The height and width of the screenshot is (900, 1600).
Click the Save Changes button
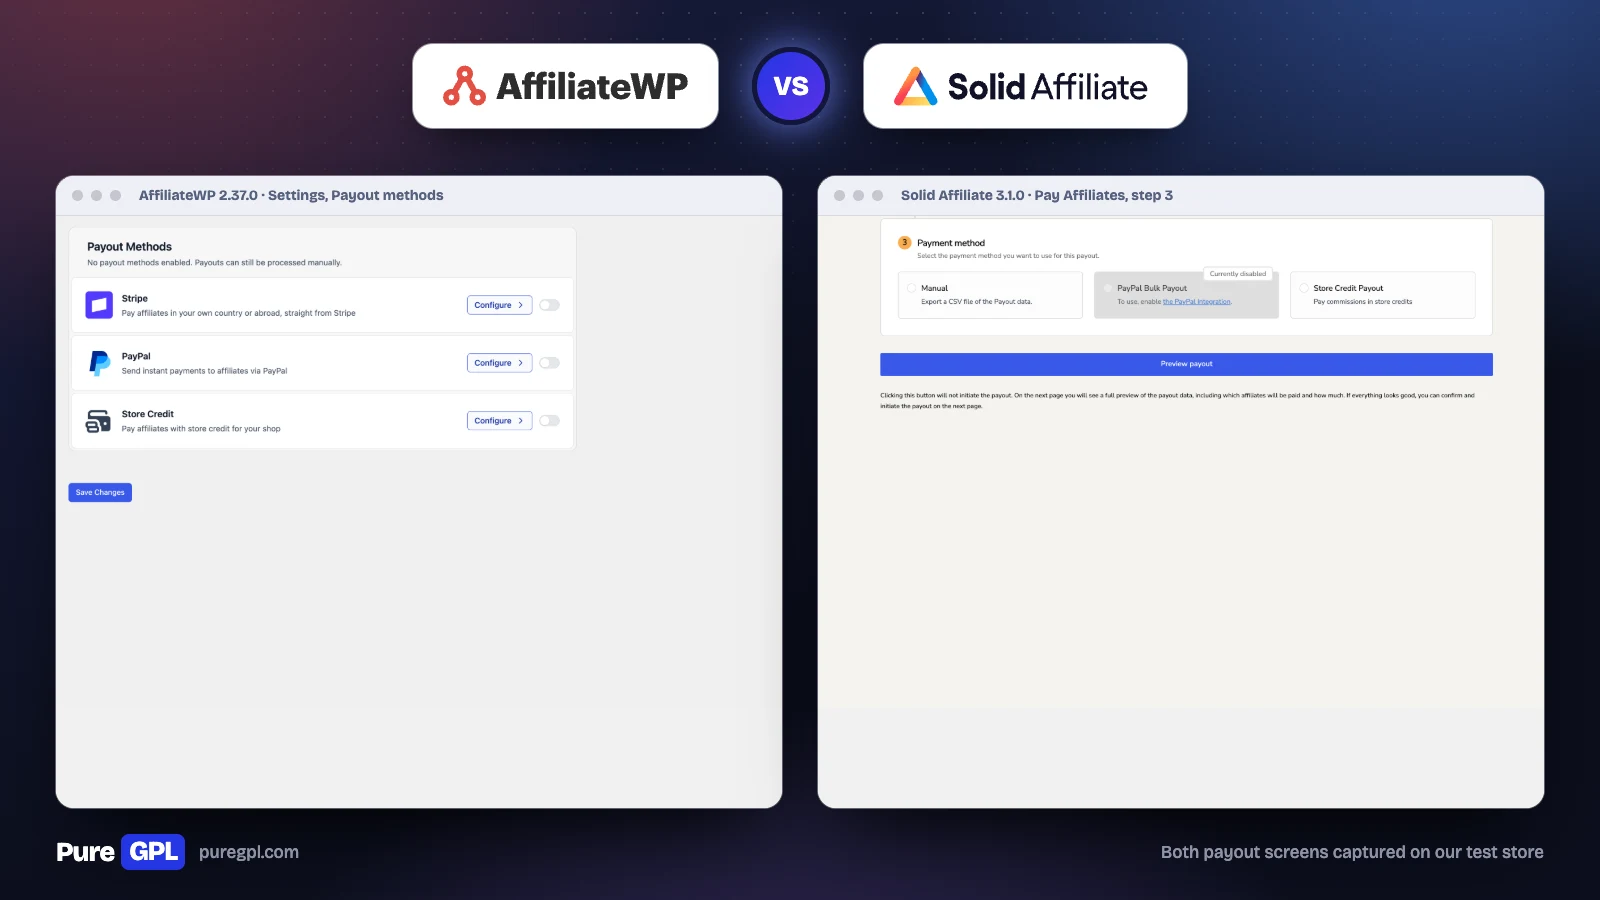coord(100,492)
